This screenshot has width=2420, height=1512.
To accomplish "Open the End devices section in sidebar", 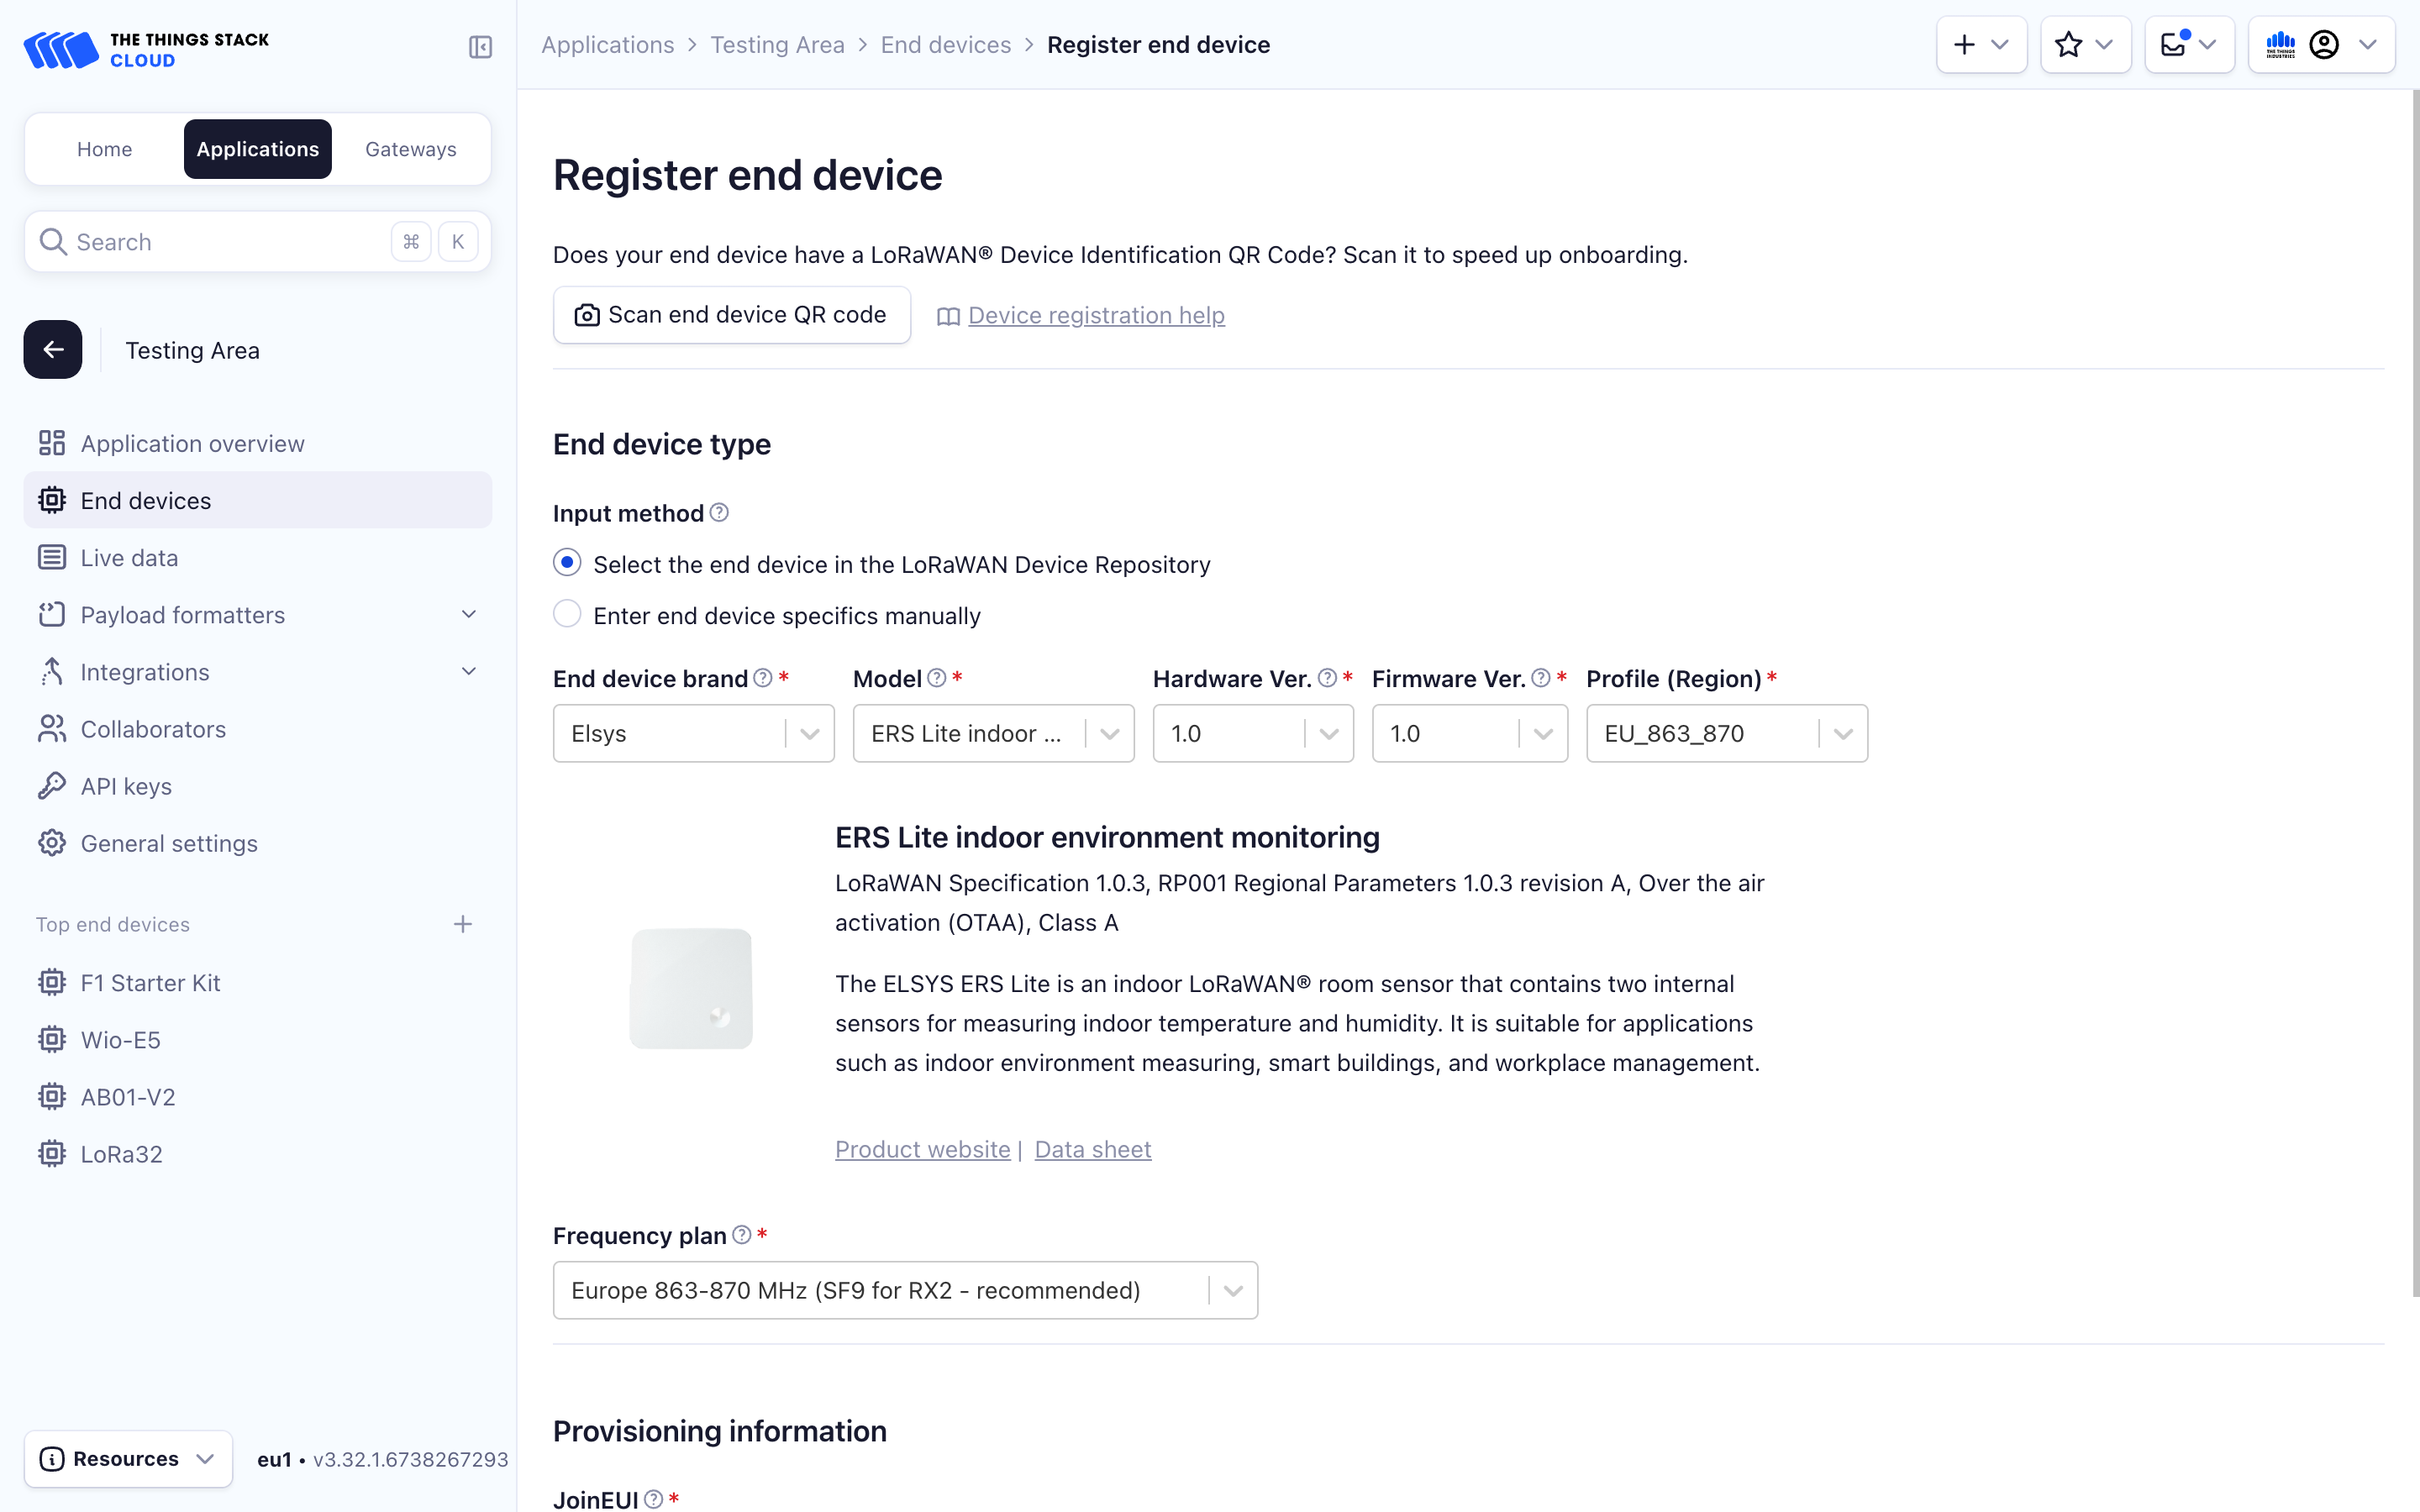I will (145, 500).
